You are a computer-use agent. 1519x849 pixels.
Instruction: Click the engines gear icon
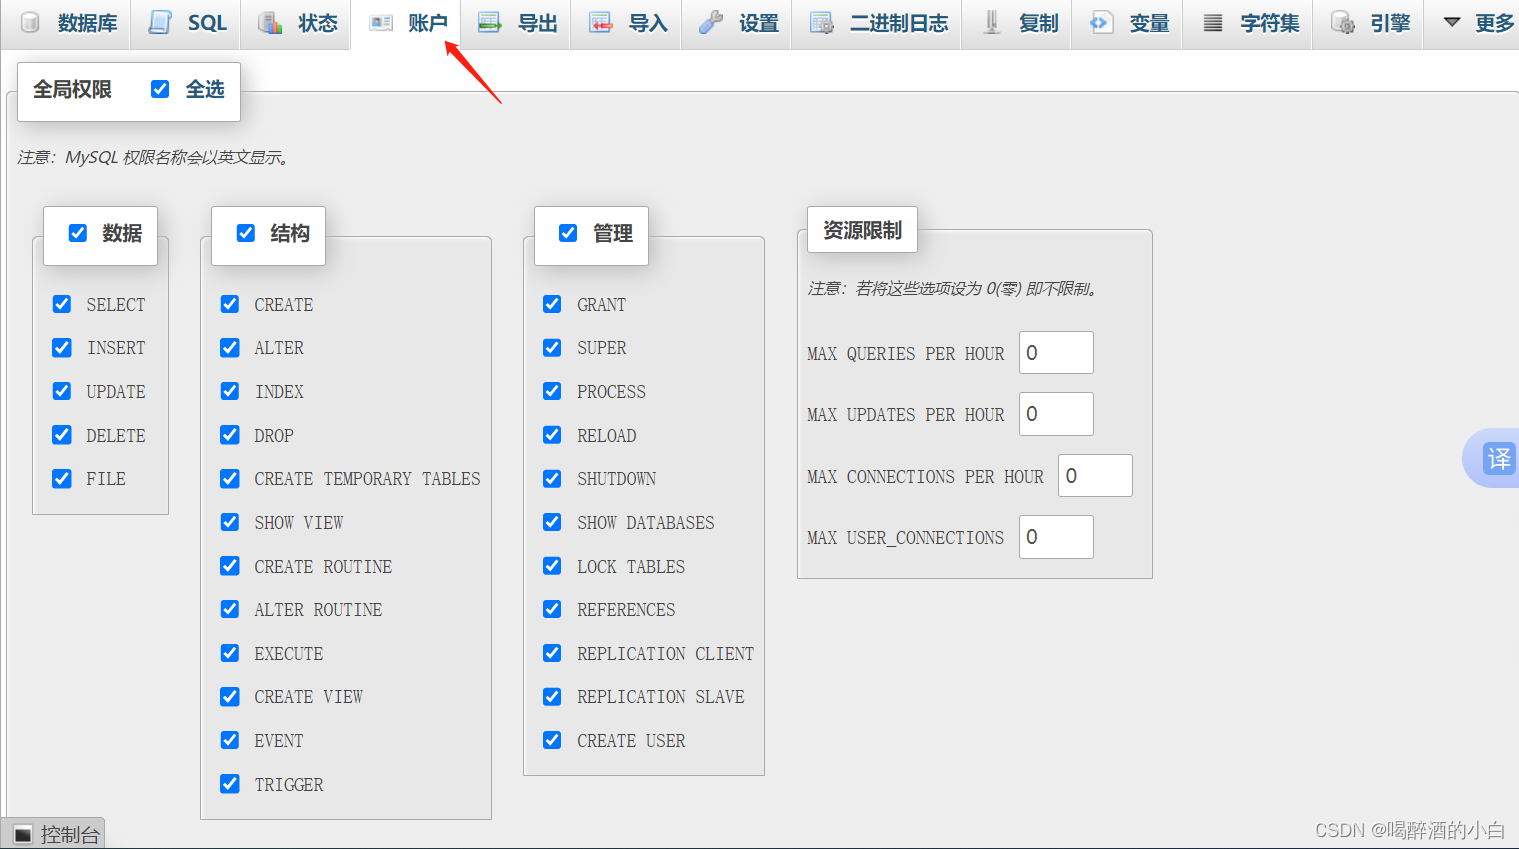[x=1343, y=22]
